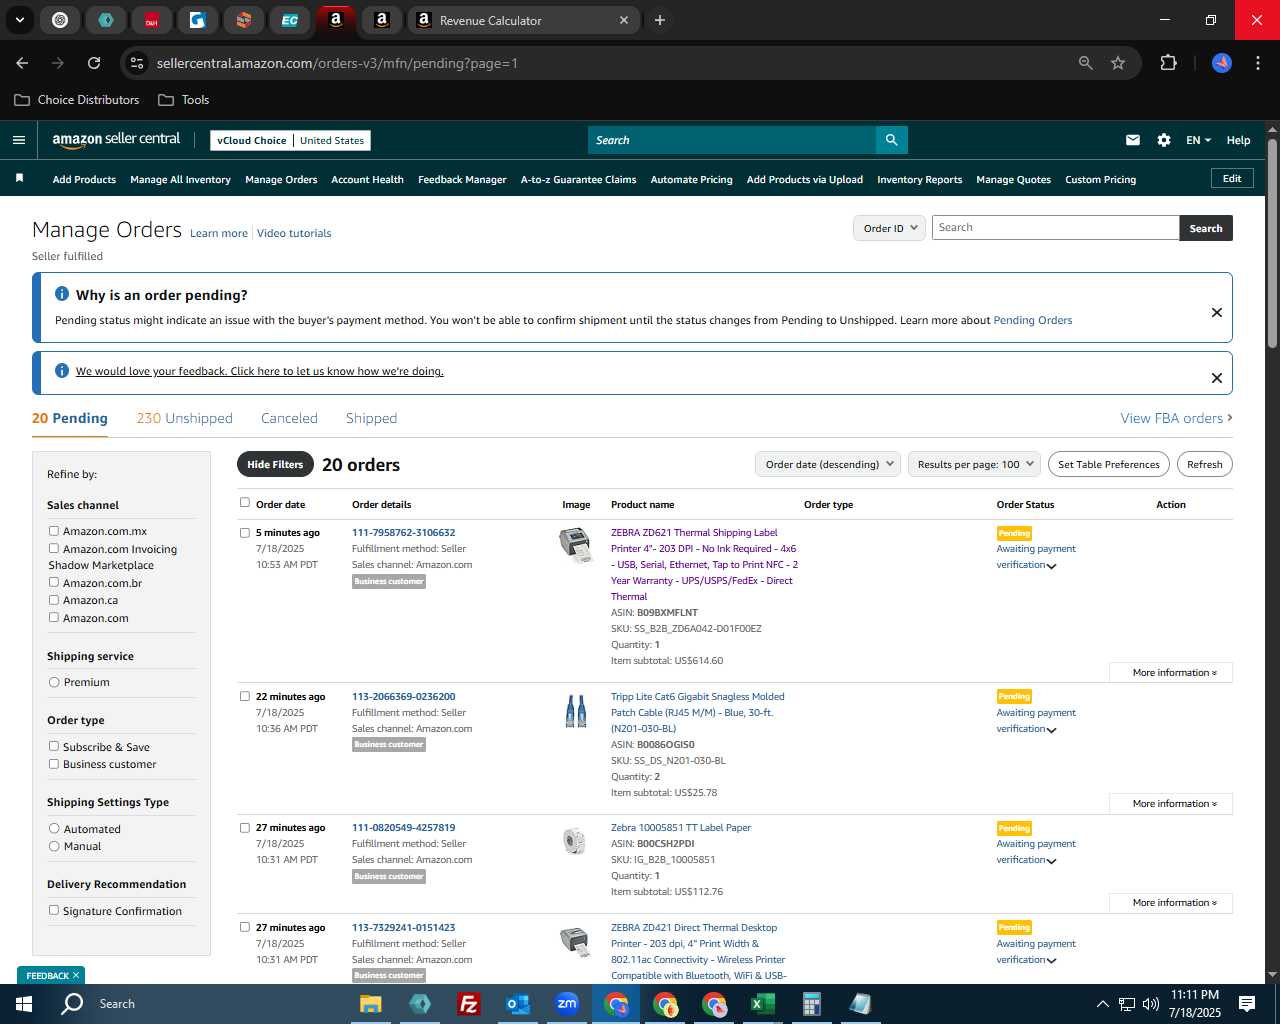Close the FEEDBACK tab X
This screenshot has height=1024, width=1280.
pyautogui.click(x=76, y=975)
